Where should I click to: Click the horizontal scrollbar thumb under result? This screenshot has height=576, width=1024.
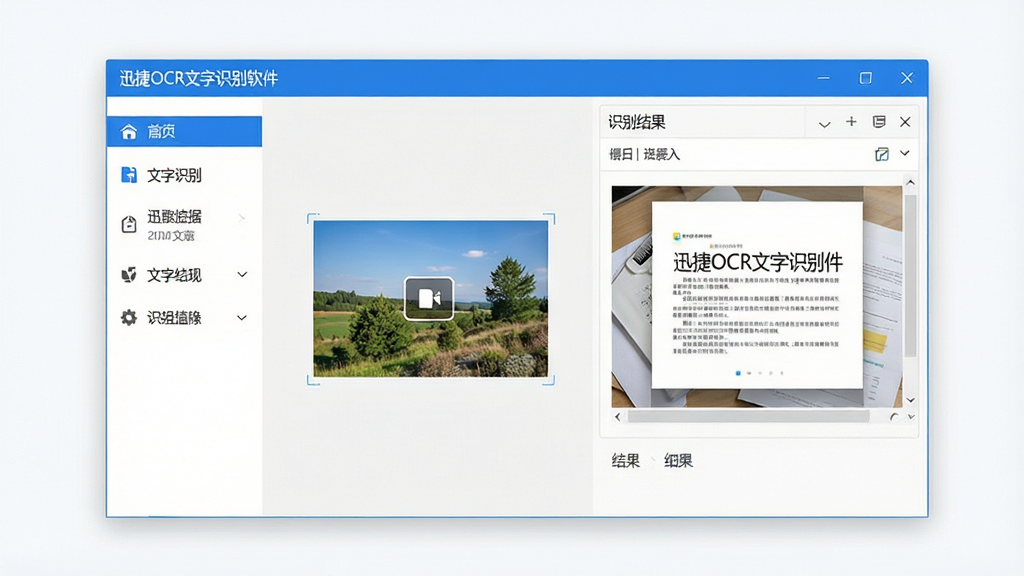point(748,417)
